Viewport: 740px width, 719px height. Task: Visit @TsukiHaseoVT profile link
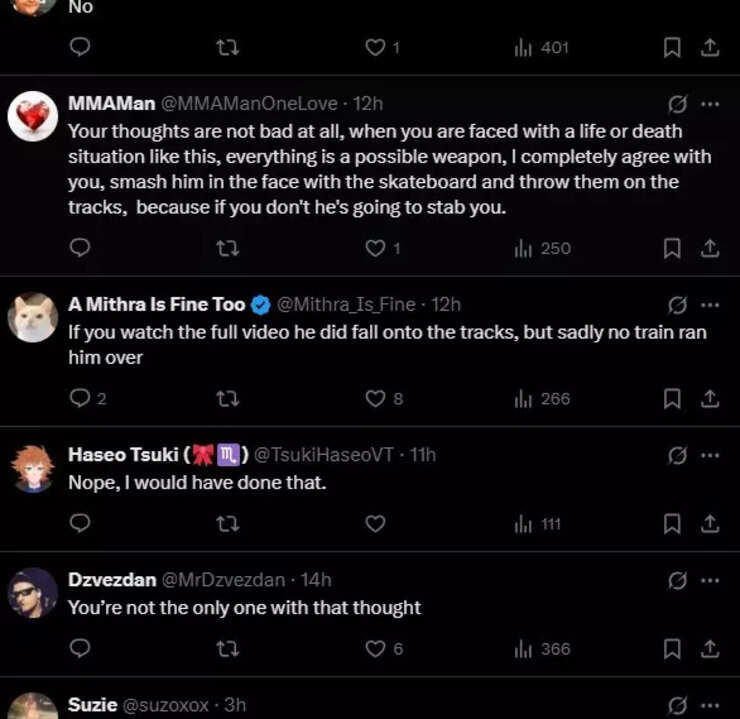[x=326, y=455]
